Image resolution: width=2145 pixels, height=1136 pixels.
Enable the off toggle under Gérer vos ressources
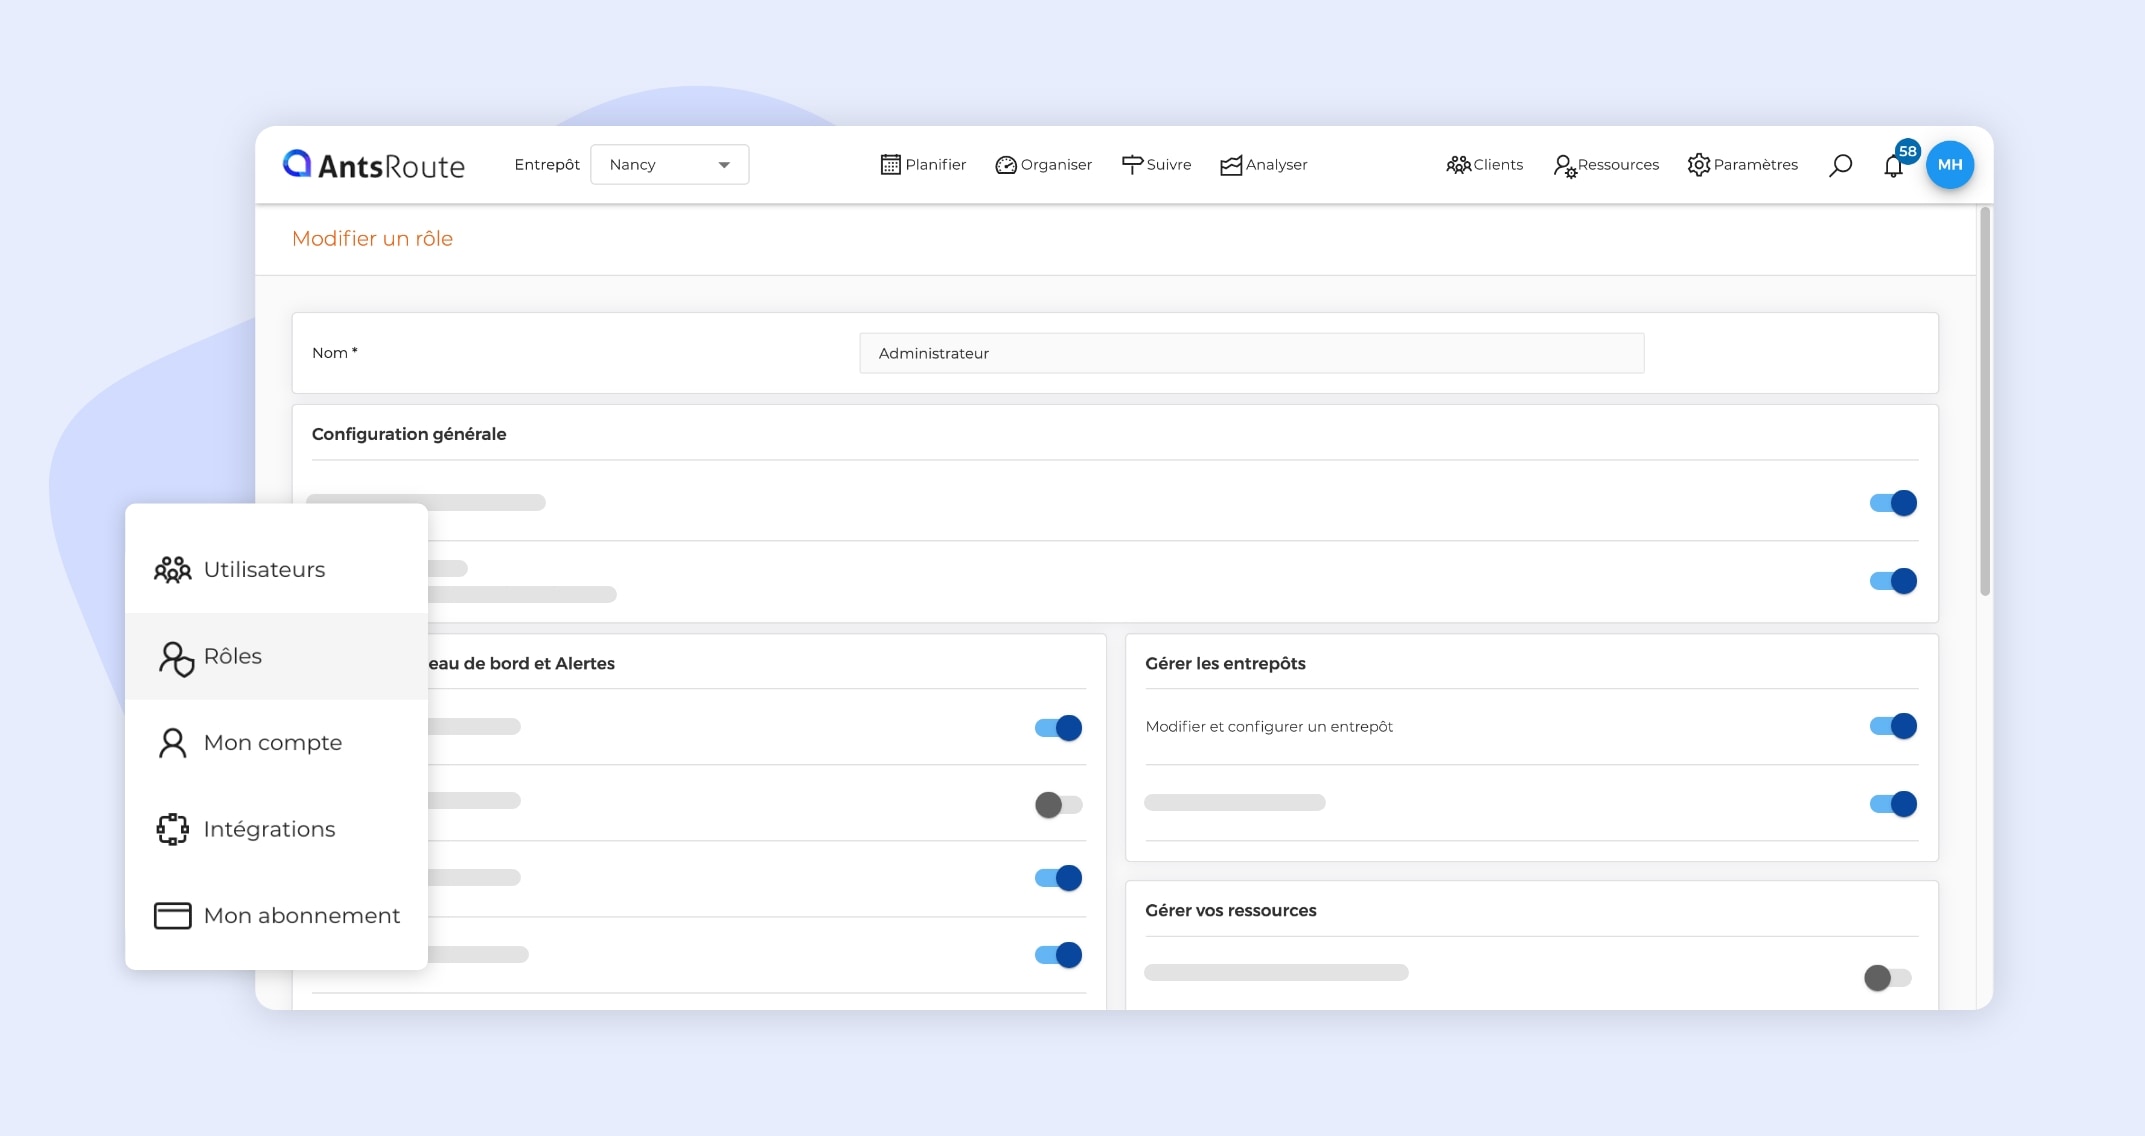[1887, 977]
